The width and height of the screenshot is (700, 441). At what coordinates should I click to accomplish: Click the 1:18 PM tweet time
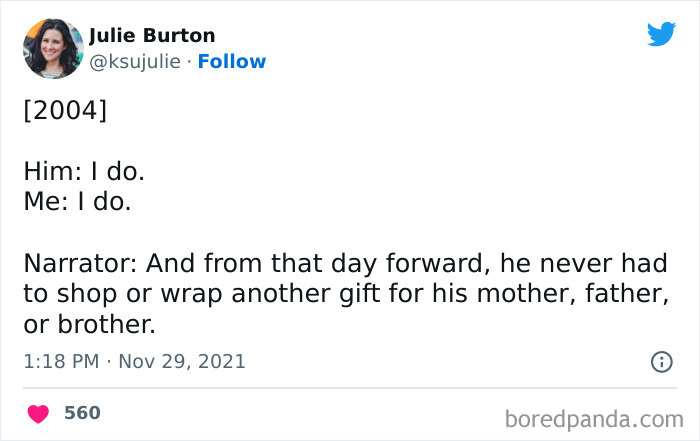pos(59,361)
